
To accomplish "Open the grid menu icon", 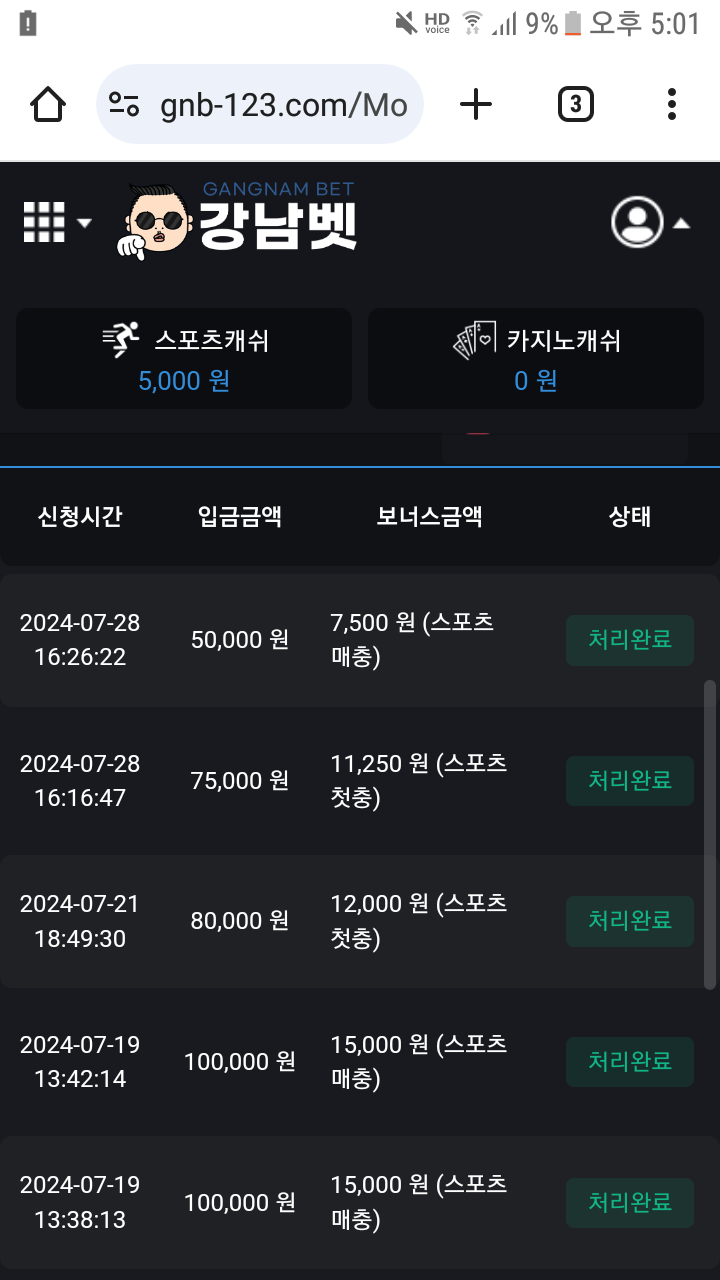I will [x=44, y=222].
